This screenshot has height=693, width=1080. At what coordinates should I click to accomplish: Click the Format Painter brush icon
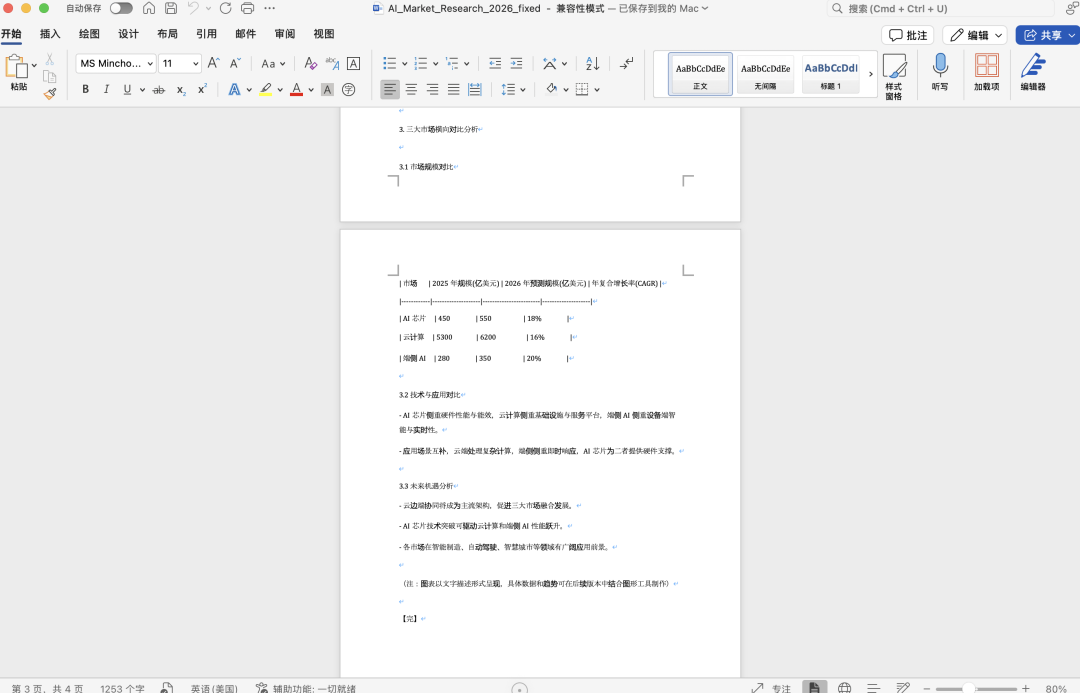[x=49, y=93]
